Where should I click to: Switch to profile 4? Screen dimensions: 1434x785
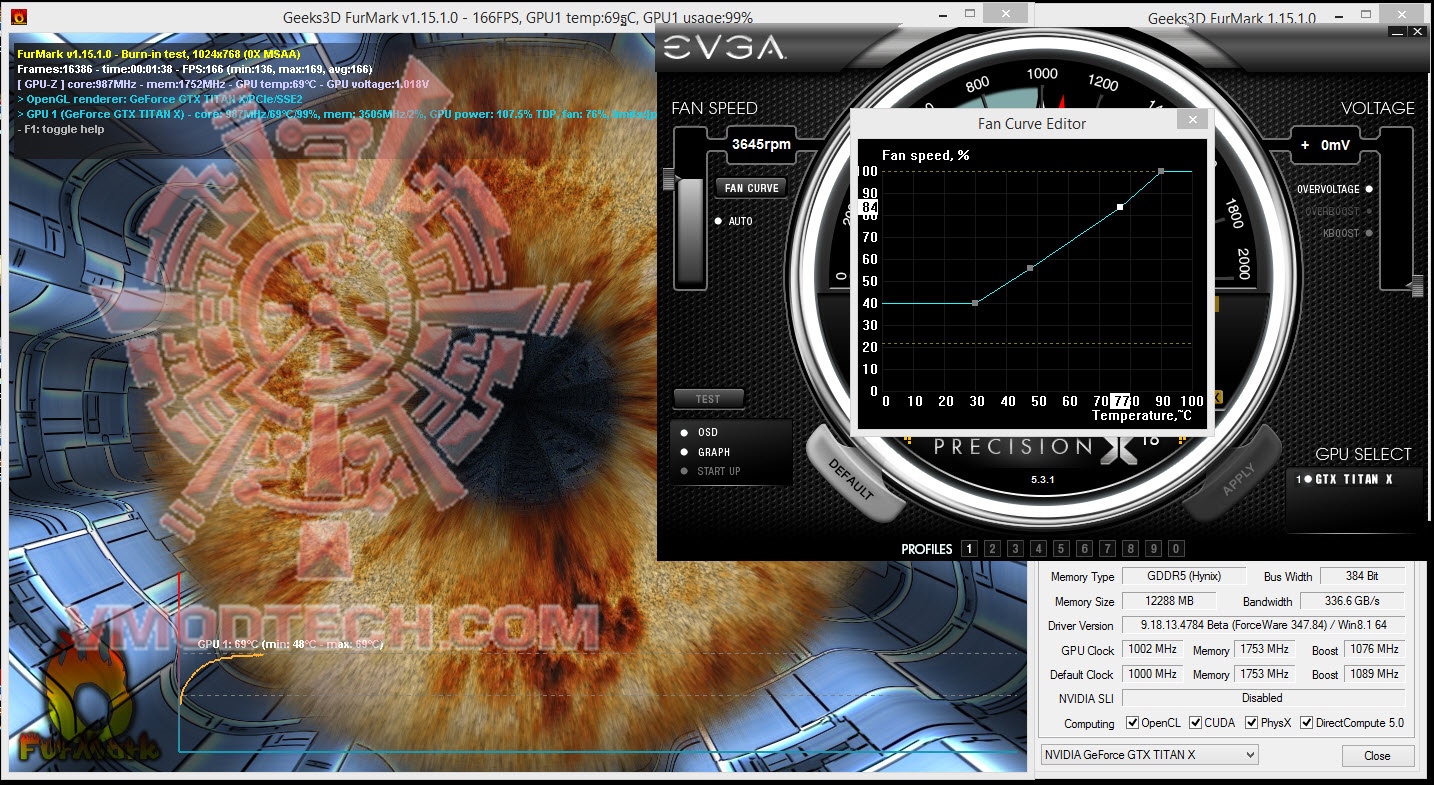click(x=1038, y=548)
